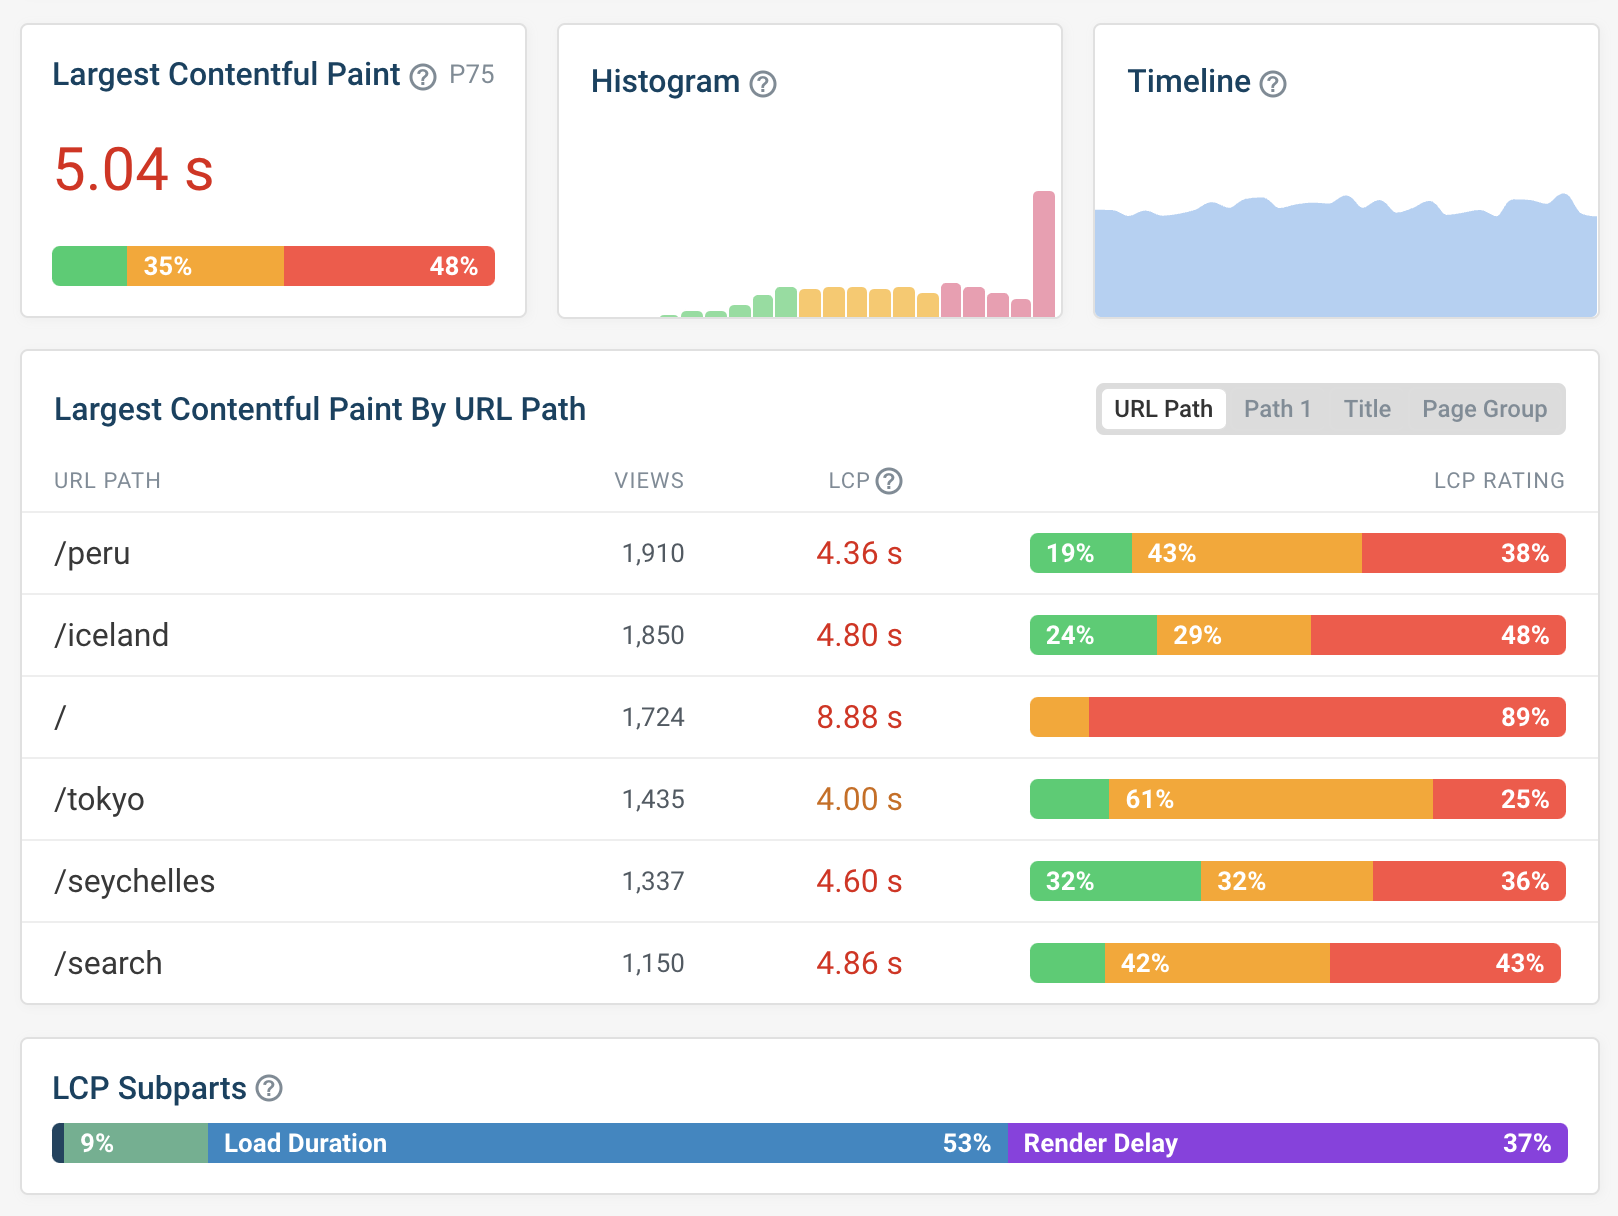Click the /search row LCP value

coord(858,963)
